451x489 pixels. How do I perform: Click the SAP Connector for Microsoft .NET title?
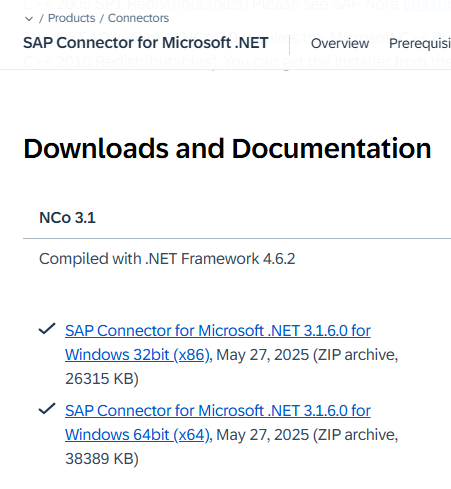click(x=146, y=43)
